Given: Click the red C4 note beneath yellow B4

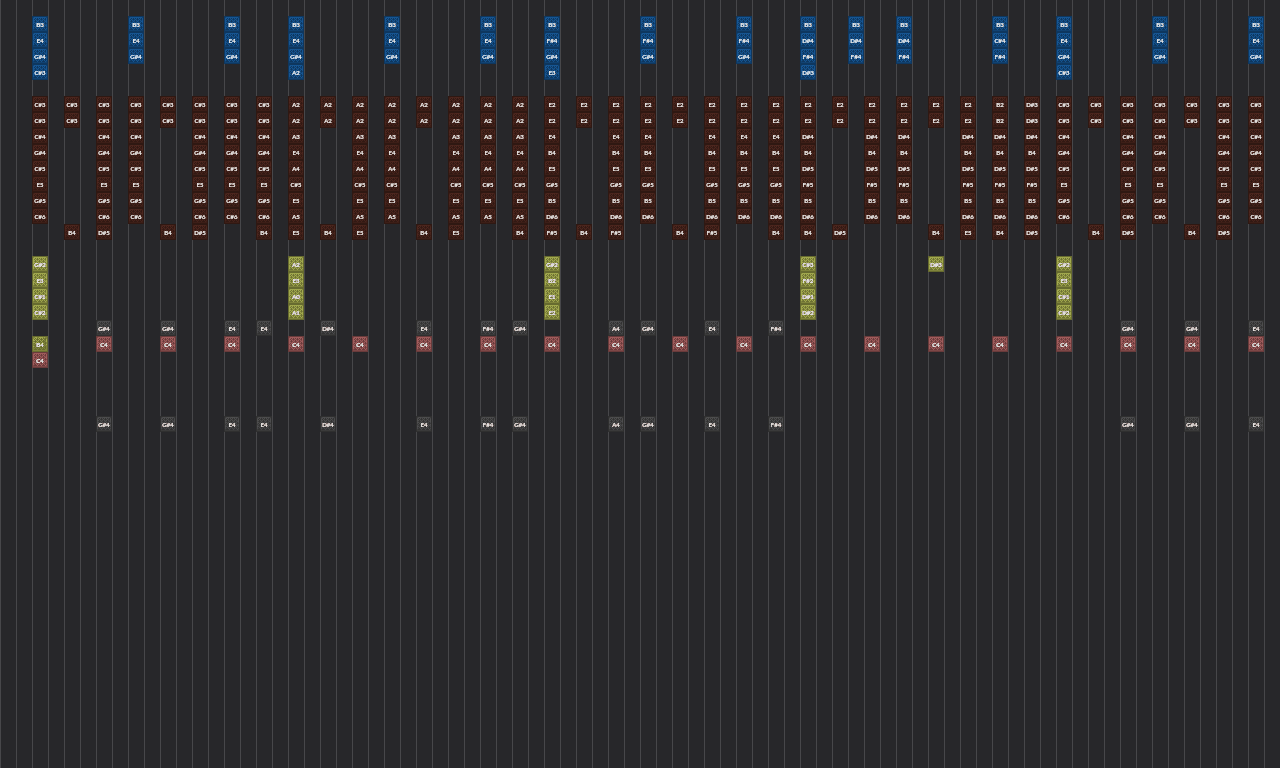Looking at the screenshot, I should point(40,361).
